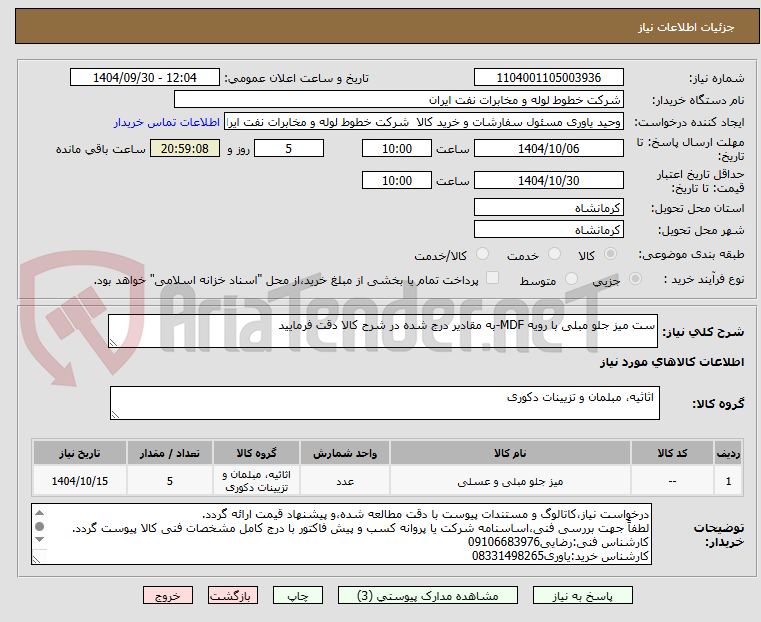
Task: Click the price validity date 1404/10/30 field
Action: tap(548, 180)
